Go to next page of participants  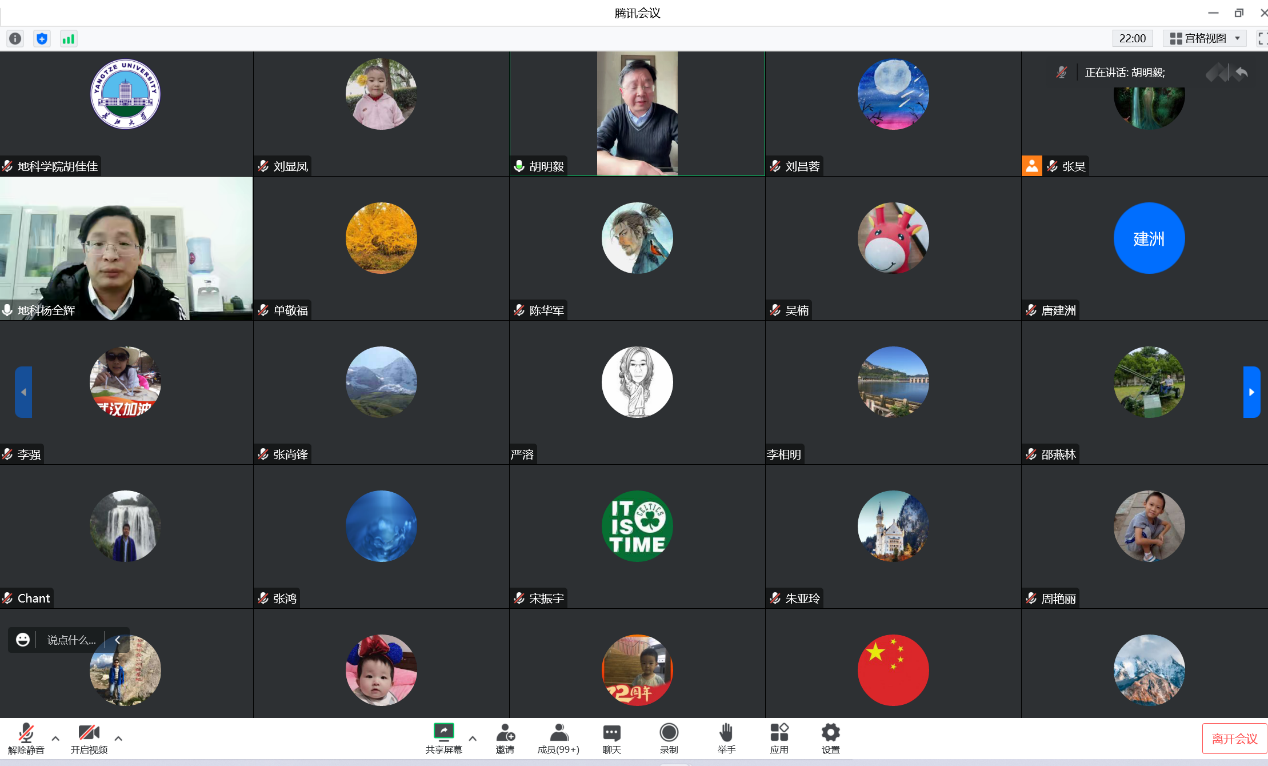click(x=1251, y=392)
